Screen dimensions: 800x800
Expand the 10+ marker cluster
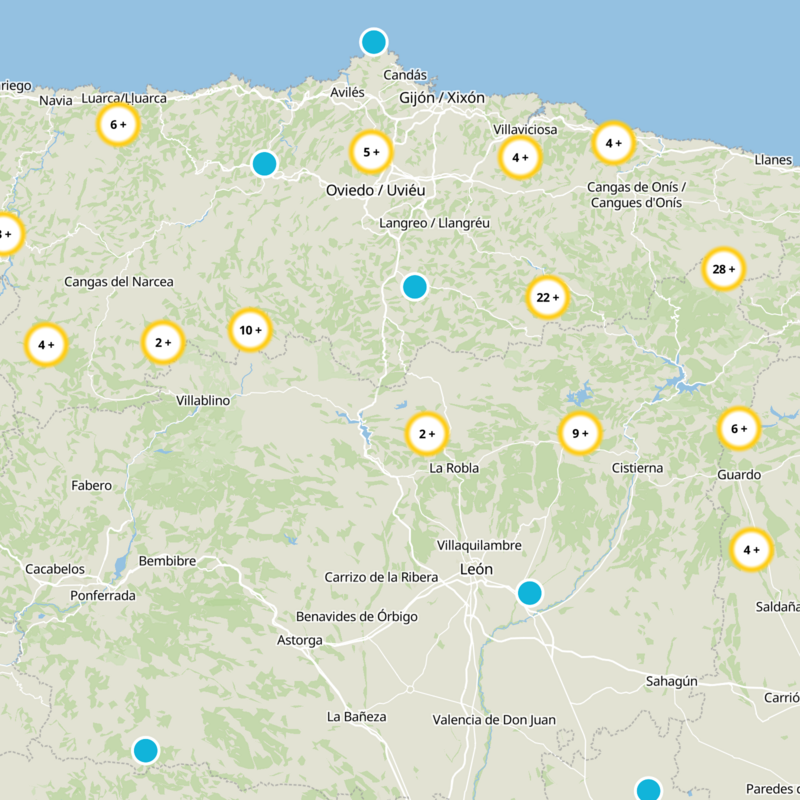pyautogui.click(x=251, y=330)
